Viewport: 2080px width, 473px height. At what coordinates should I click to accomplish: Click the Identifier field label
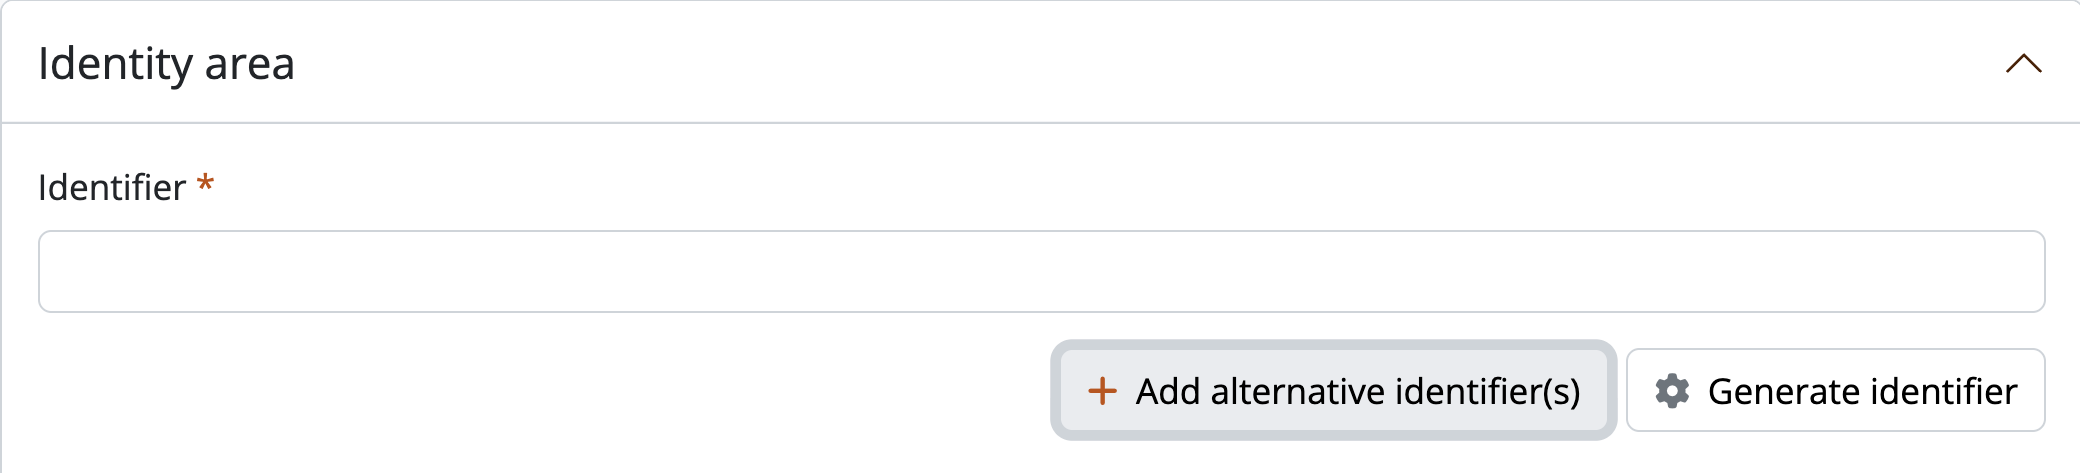[112, 188]
